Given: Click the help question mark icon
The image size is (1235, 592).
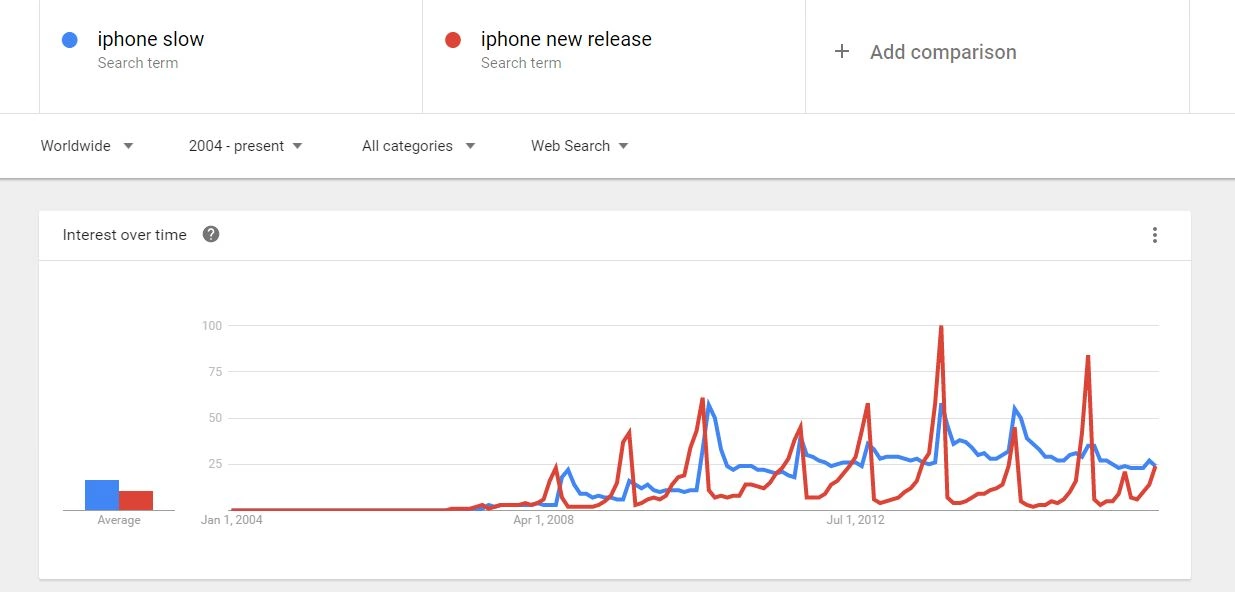Looking at the screenshot, I should click(x=211, y=234).
